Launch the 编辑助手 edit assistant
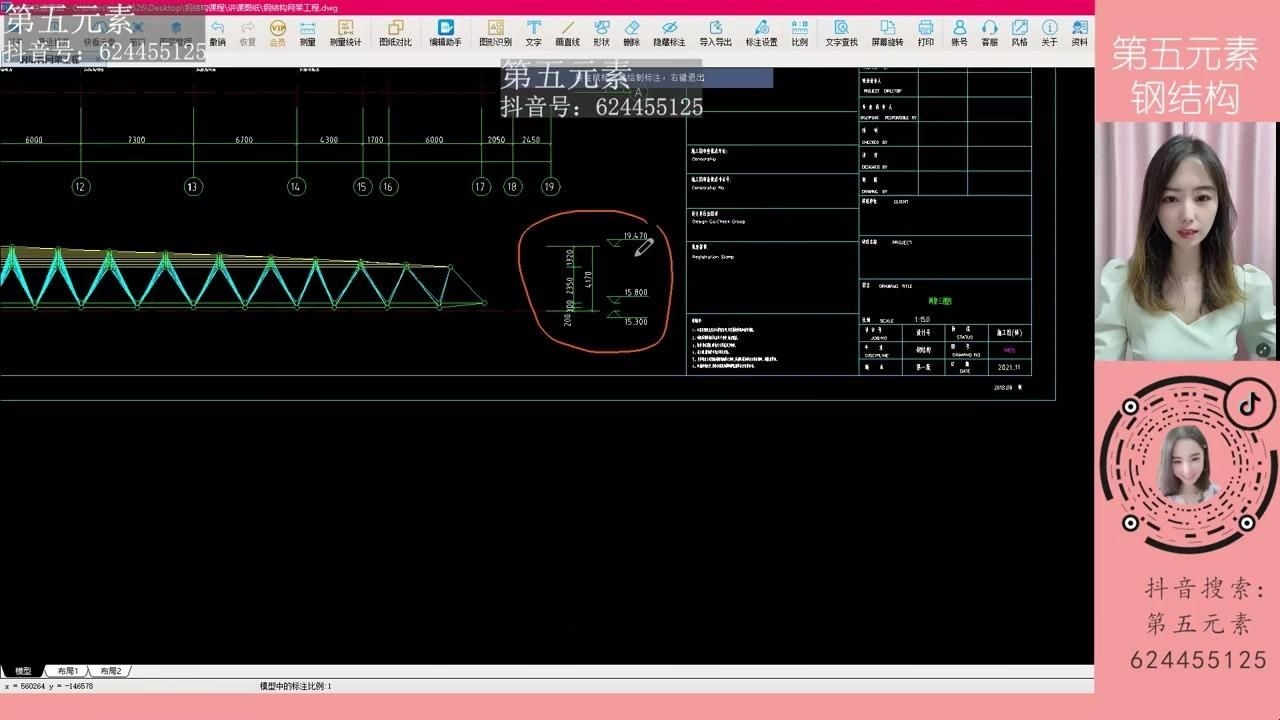This screenshot has height=720, width=1280. pyautogui.click(x=445, y=32)
